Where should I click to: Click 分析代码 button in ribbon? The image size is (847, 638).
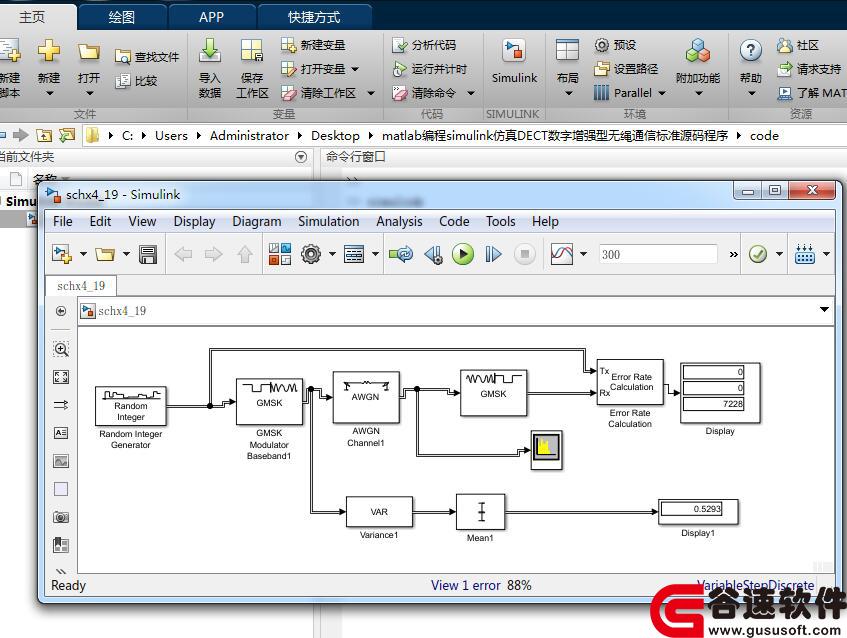click(424, 45)
